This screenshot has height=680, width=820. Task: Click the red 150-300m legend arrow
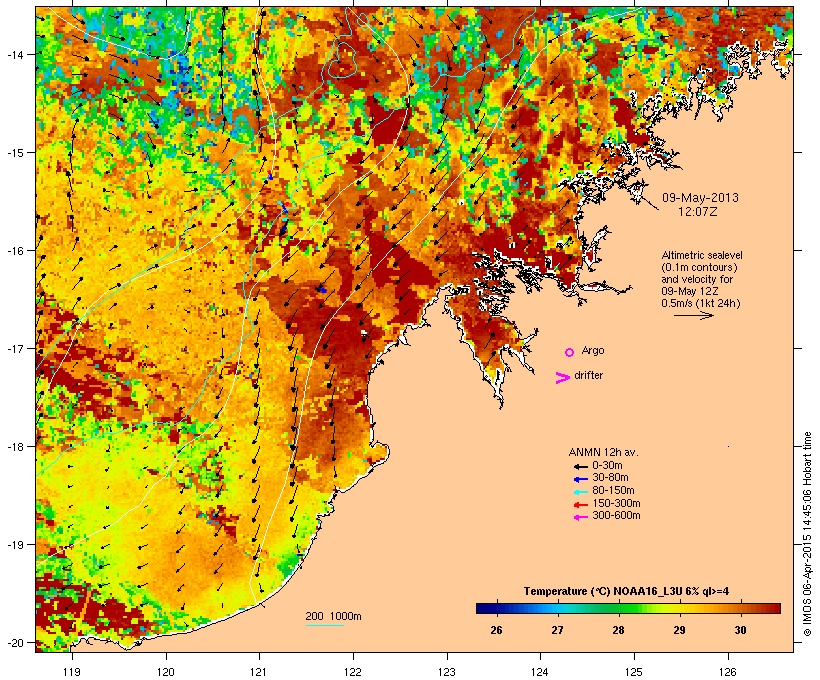pyautogui.click(x=580, y=505)
